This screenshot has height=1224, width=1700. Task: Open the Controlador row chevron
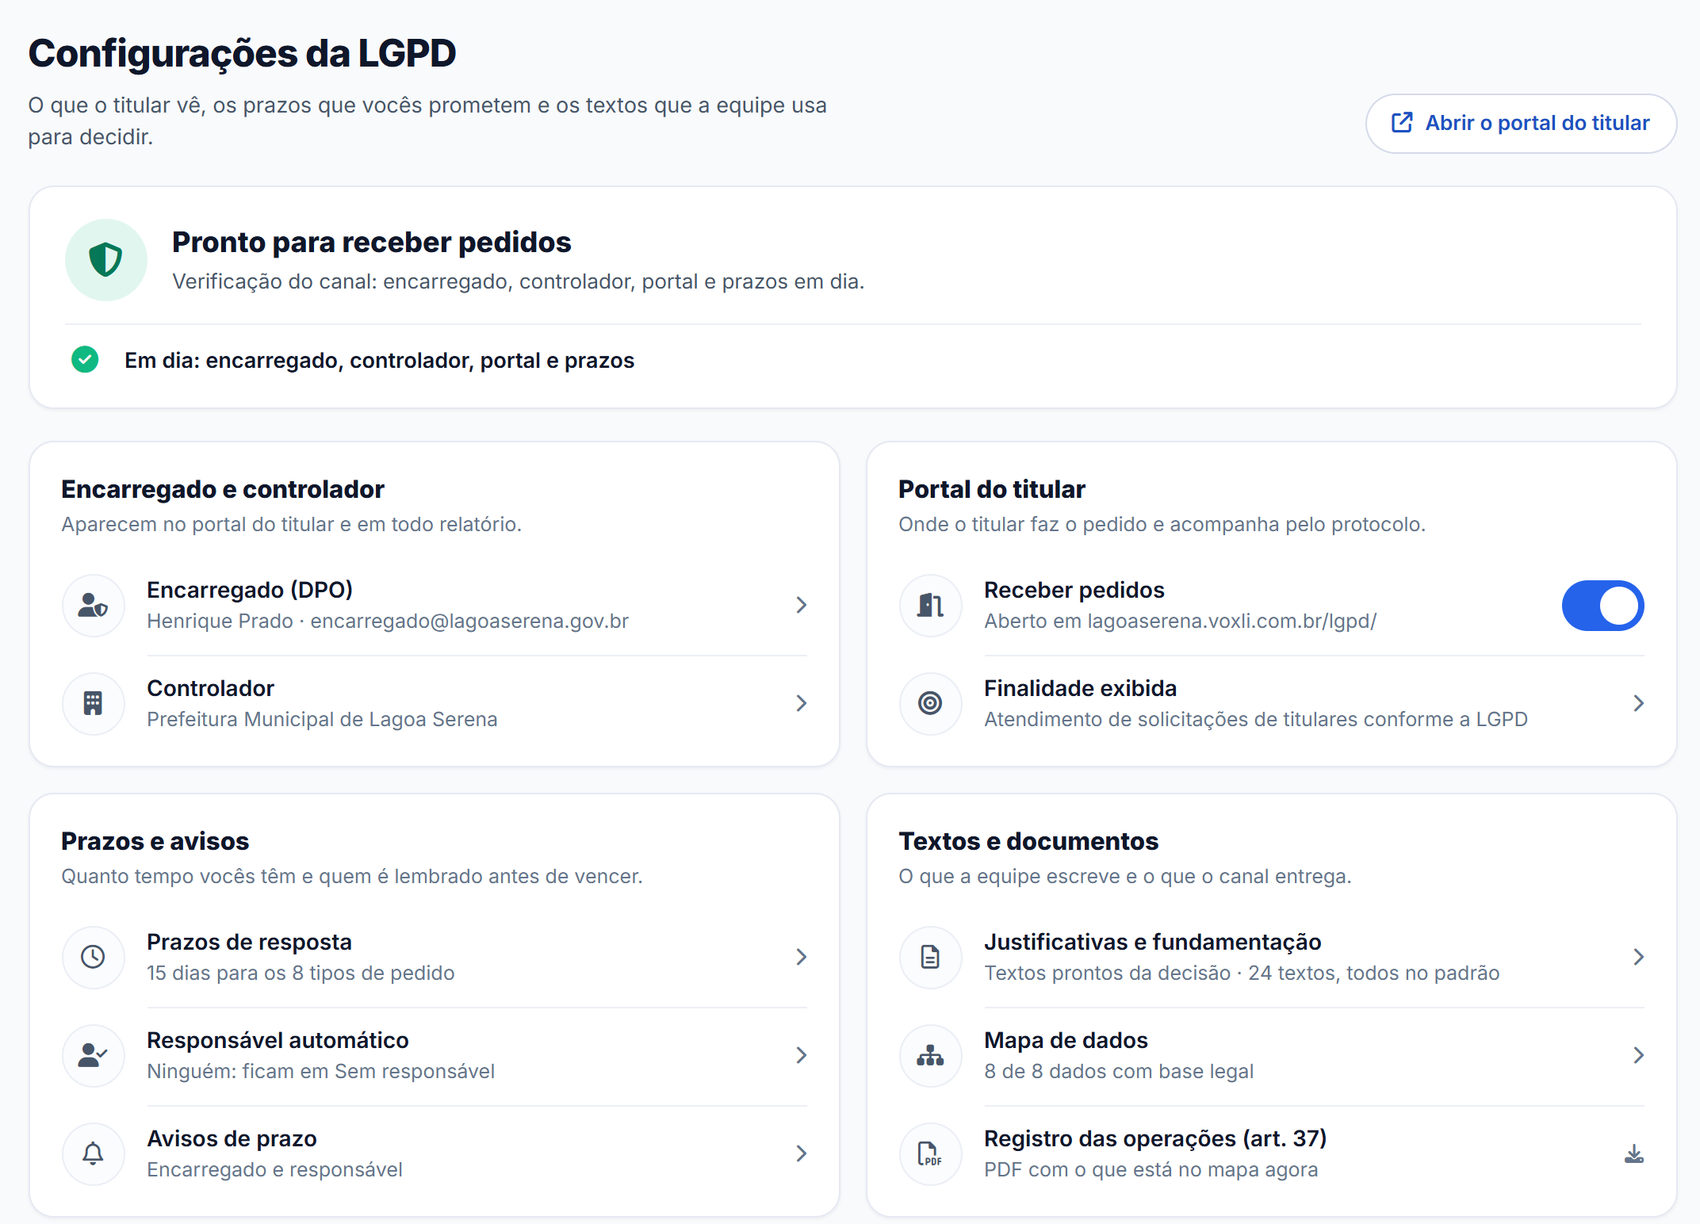tap(801, 703)
